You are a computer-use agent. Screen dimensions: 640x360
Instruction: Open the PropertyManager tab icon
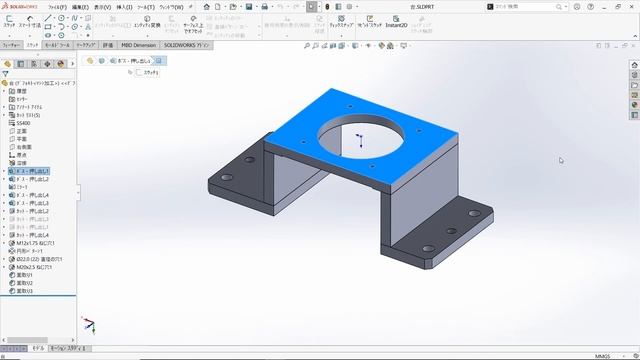click(x=21, y=64)
